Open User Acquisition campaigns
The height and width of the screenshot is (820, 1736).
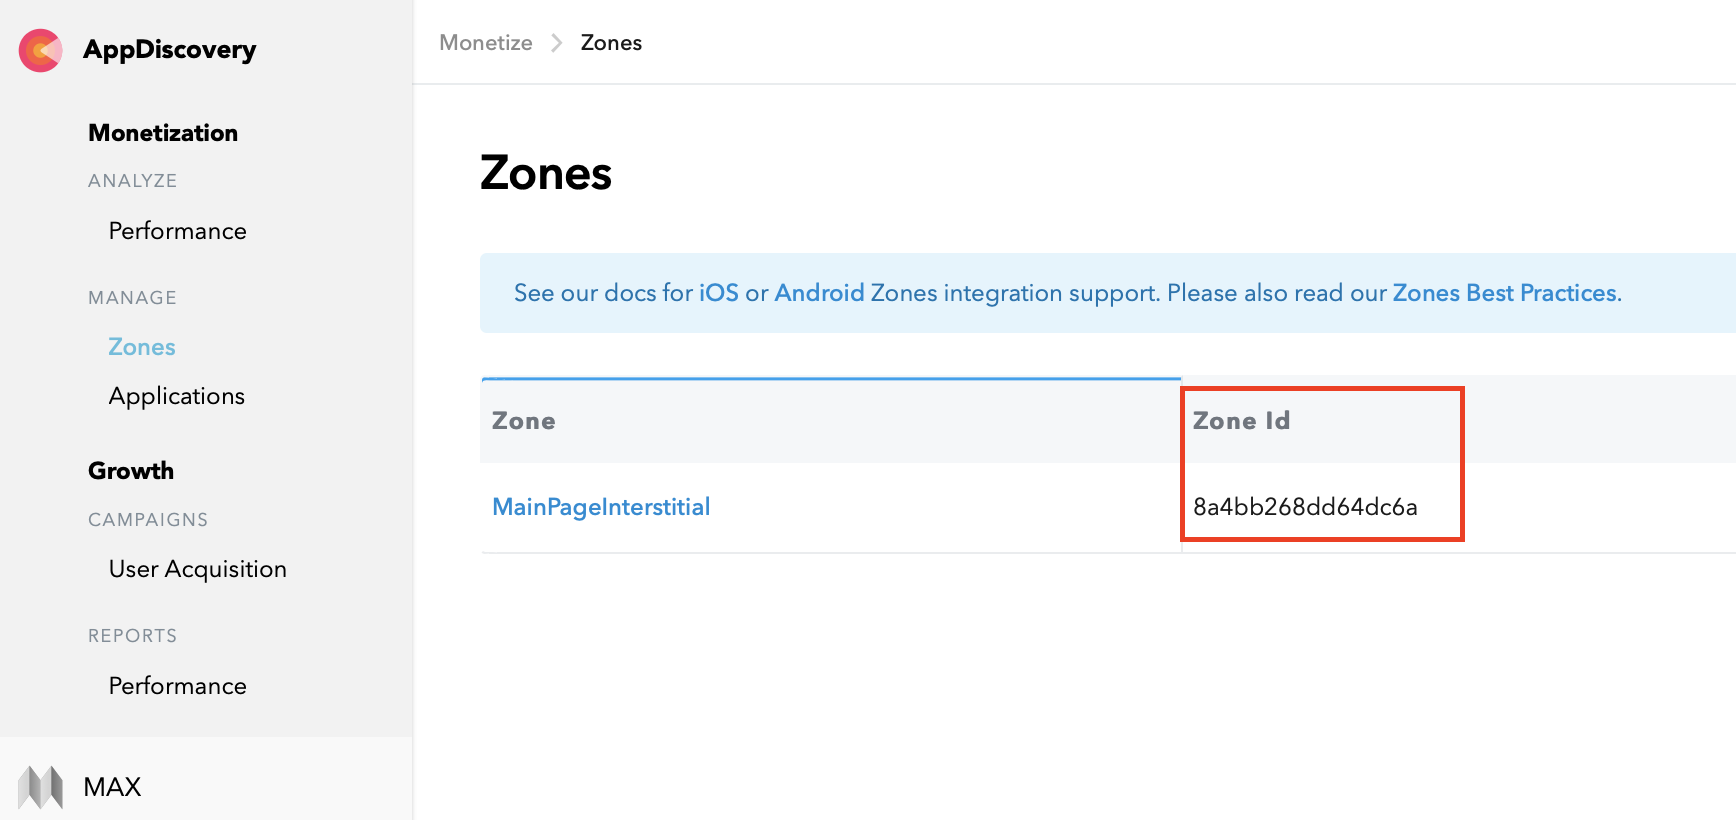pos(198,569)
